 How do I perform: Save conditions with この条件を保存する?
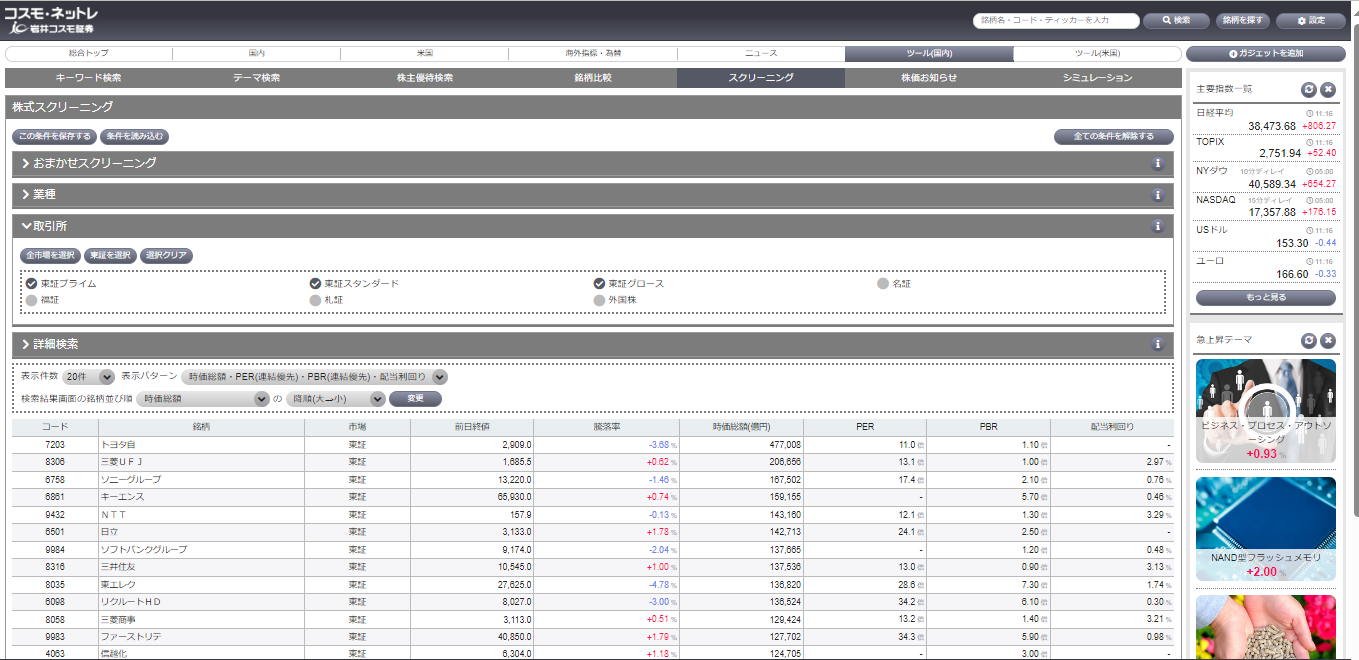54,137
